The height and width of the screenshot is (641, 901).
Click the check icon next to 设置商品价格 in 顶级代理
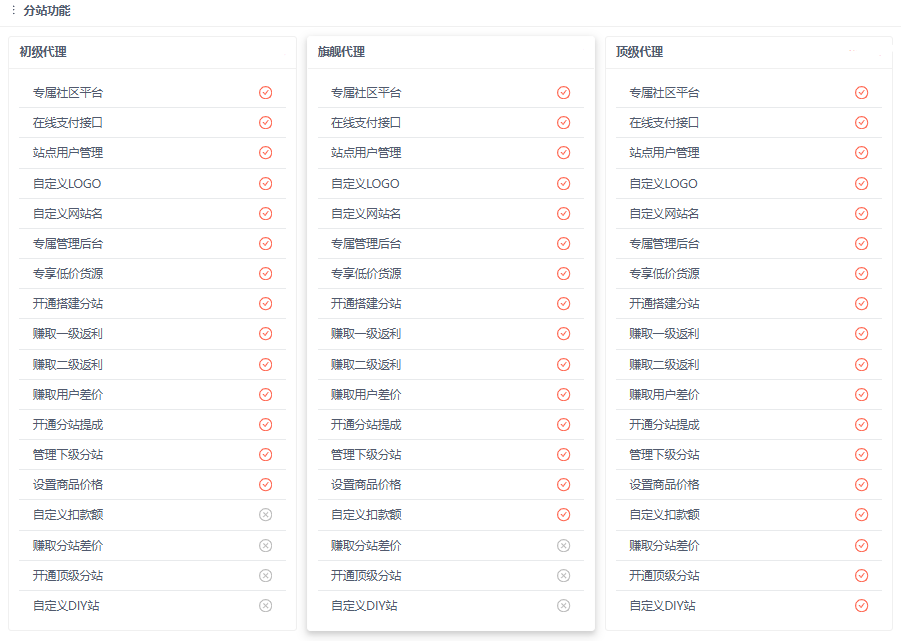tap(860, 484)
